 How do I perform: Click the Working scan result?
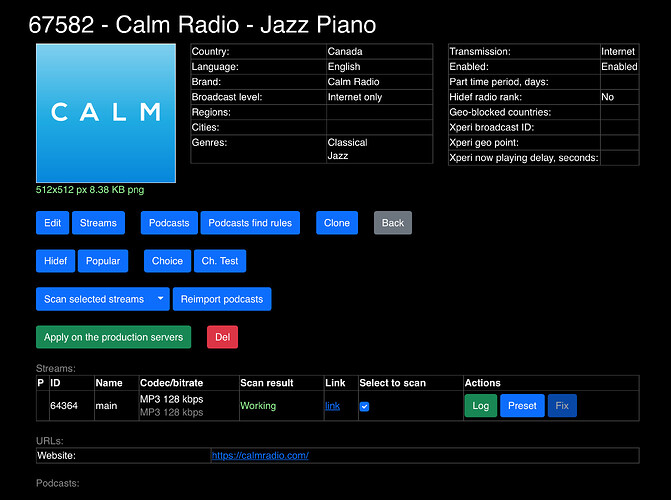[258, 405]
